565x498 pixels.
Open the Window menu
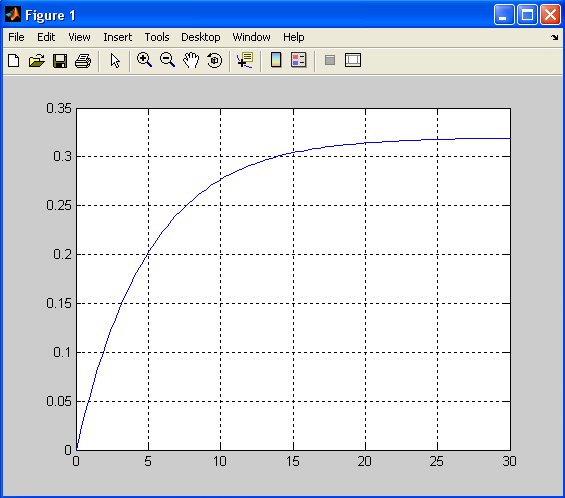pos(251,37)
